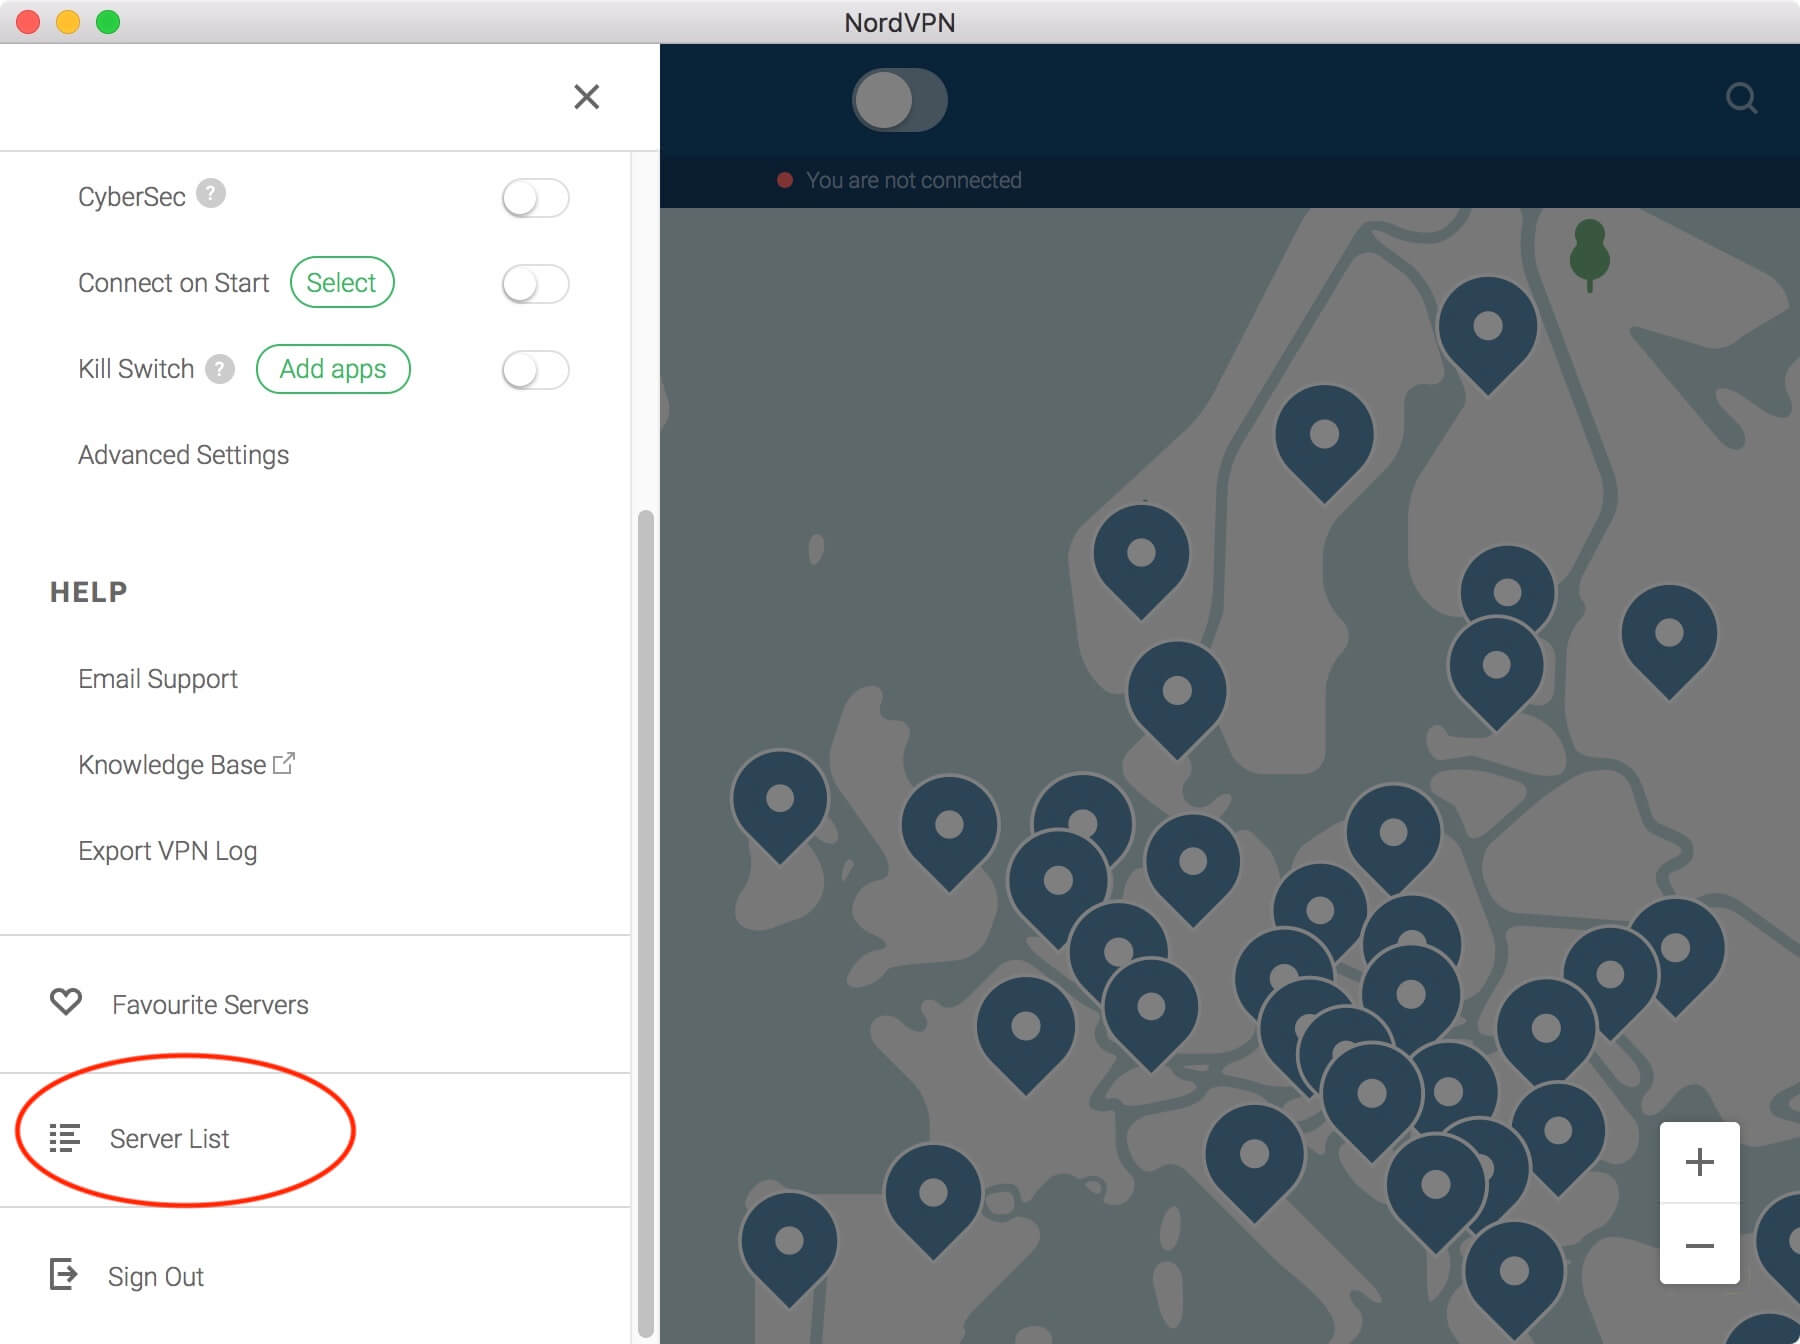1800x1344 pixels.
Task: Click the green tree icon on map
Action: tap(1589, 254)
